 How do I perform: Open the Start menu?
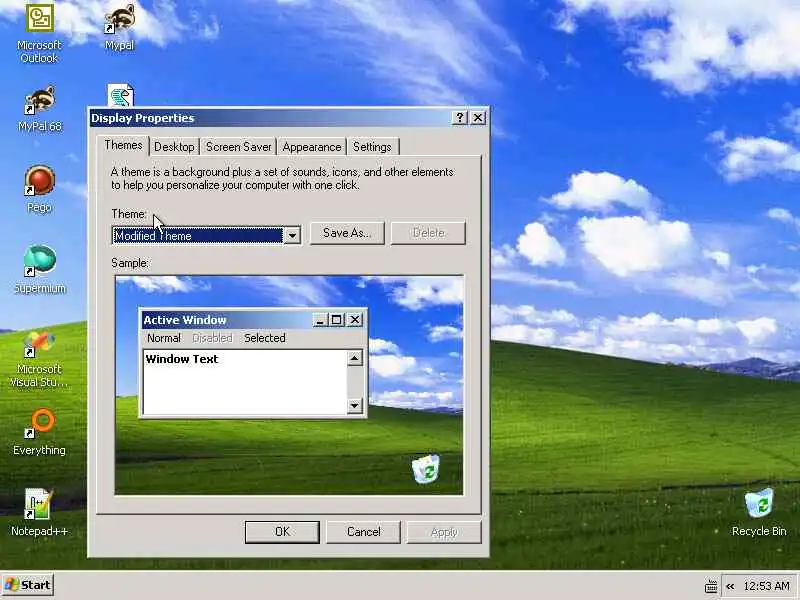coord(28,585)
